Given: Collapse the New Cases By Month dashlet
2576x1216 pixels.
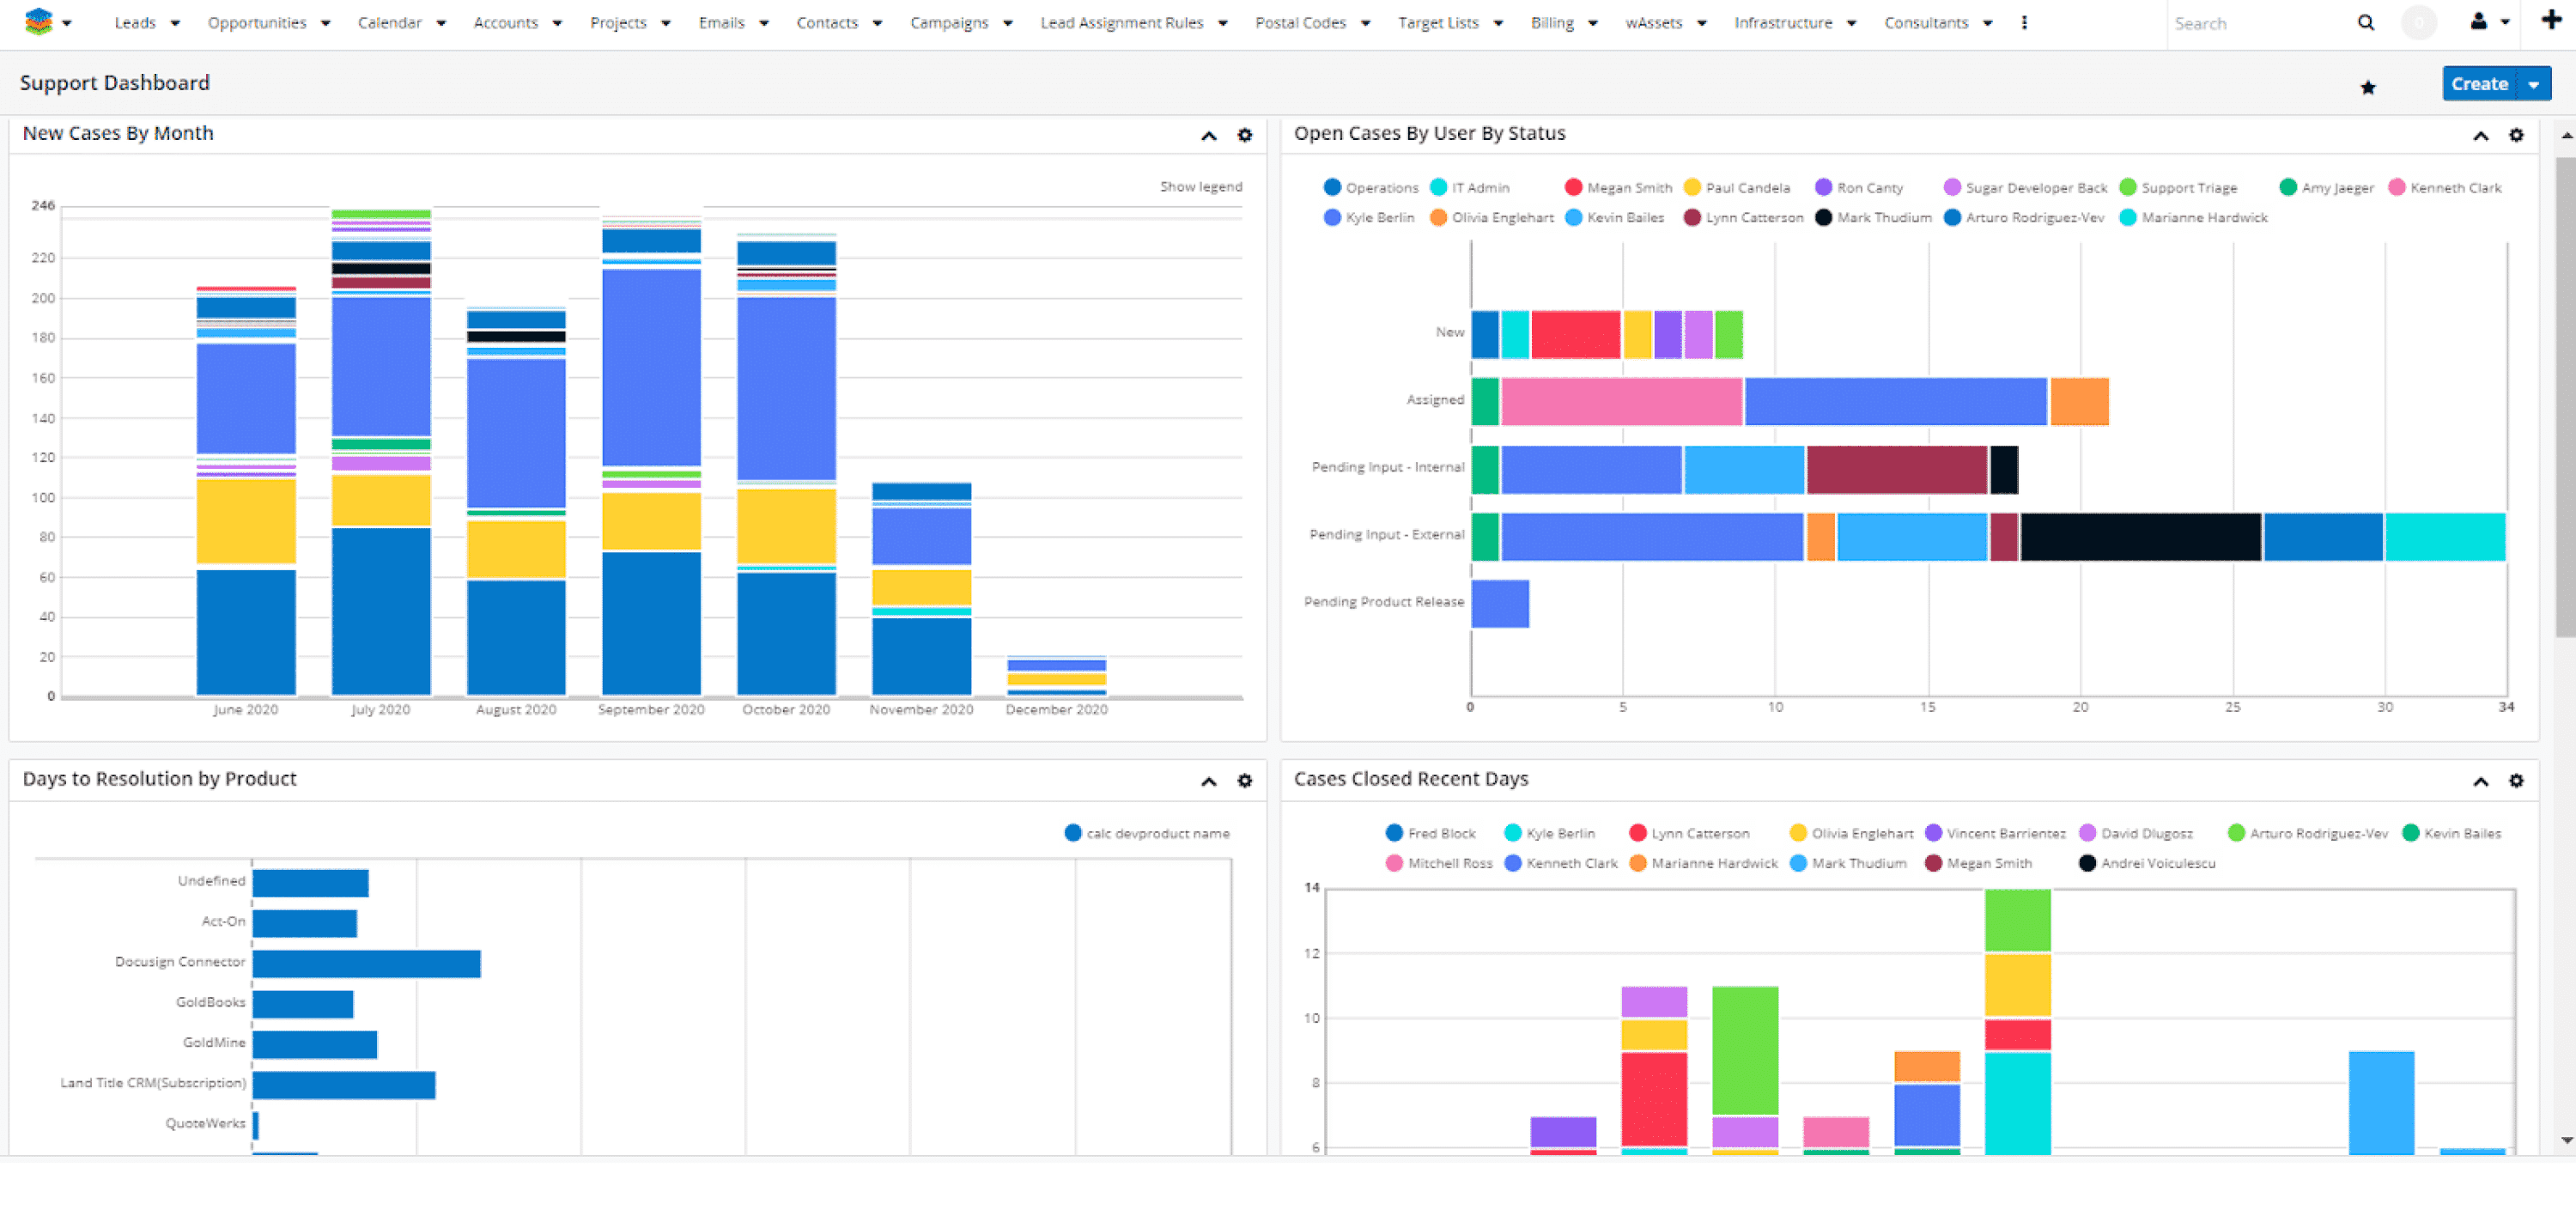Looking at the screenshot, I should [1208, 136].
